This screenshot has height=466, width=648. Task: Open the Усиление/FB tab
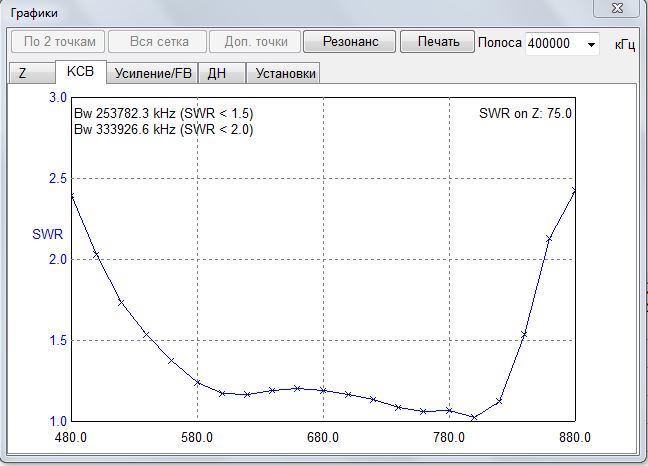tap(152, 74)
